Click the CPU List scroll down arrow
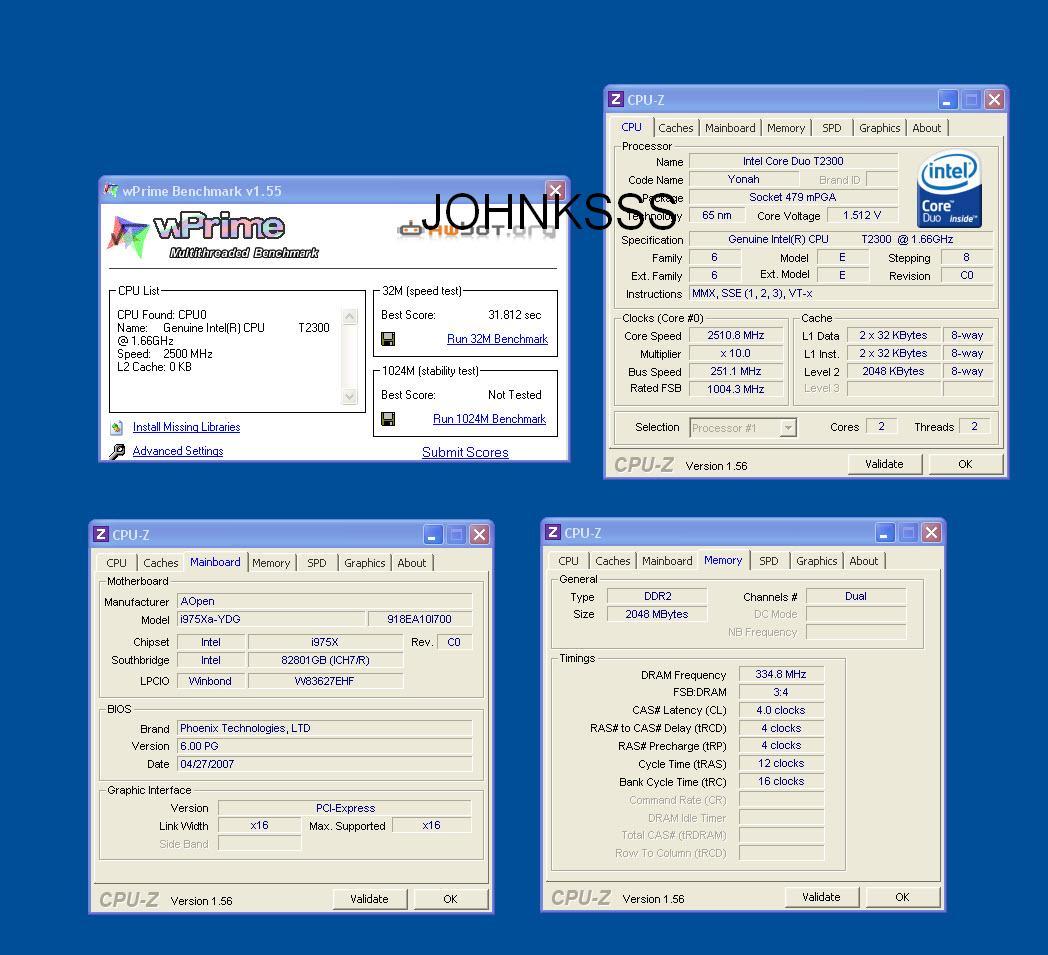 [350, 396]
